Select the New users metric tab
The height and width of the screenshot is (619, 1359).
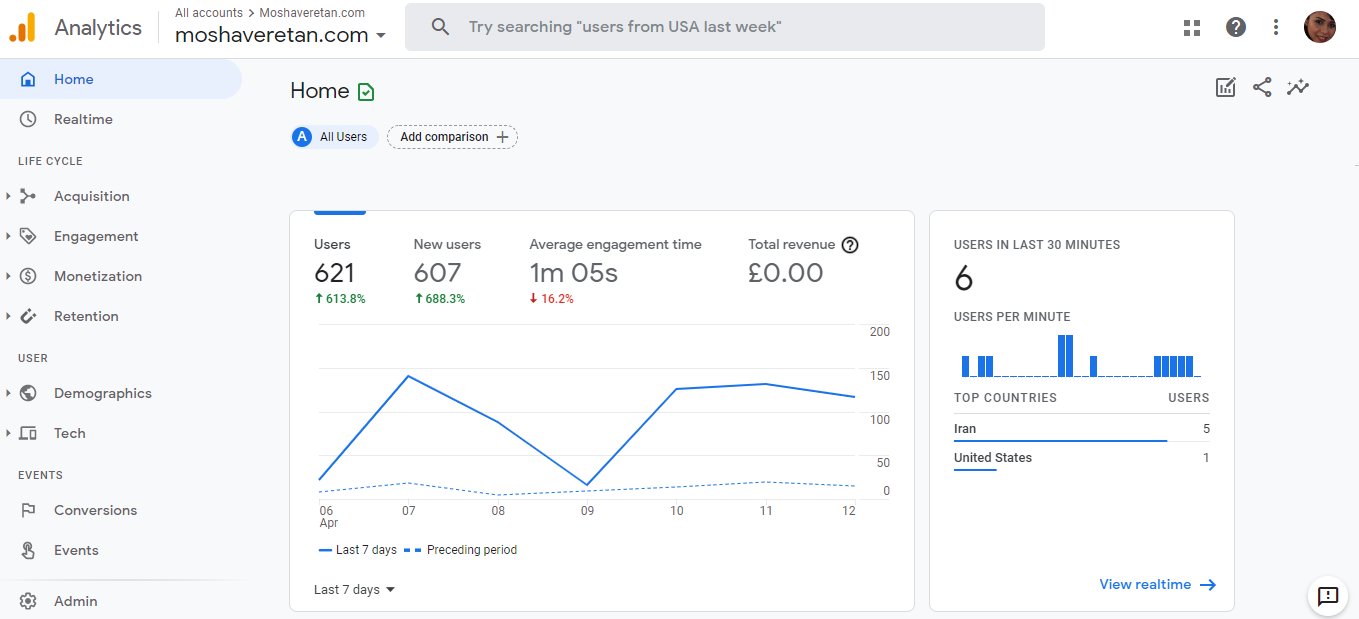point(447,270)
